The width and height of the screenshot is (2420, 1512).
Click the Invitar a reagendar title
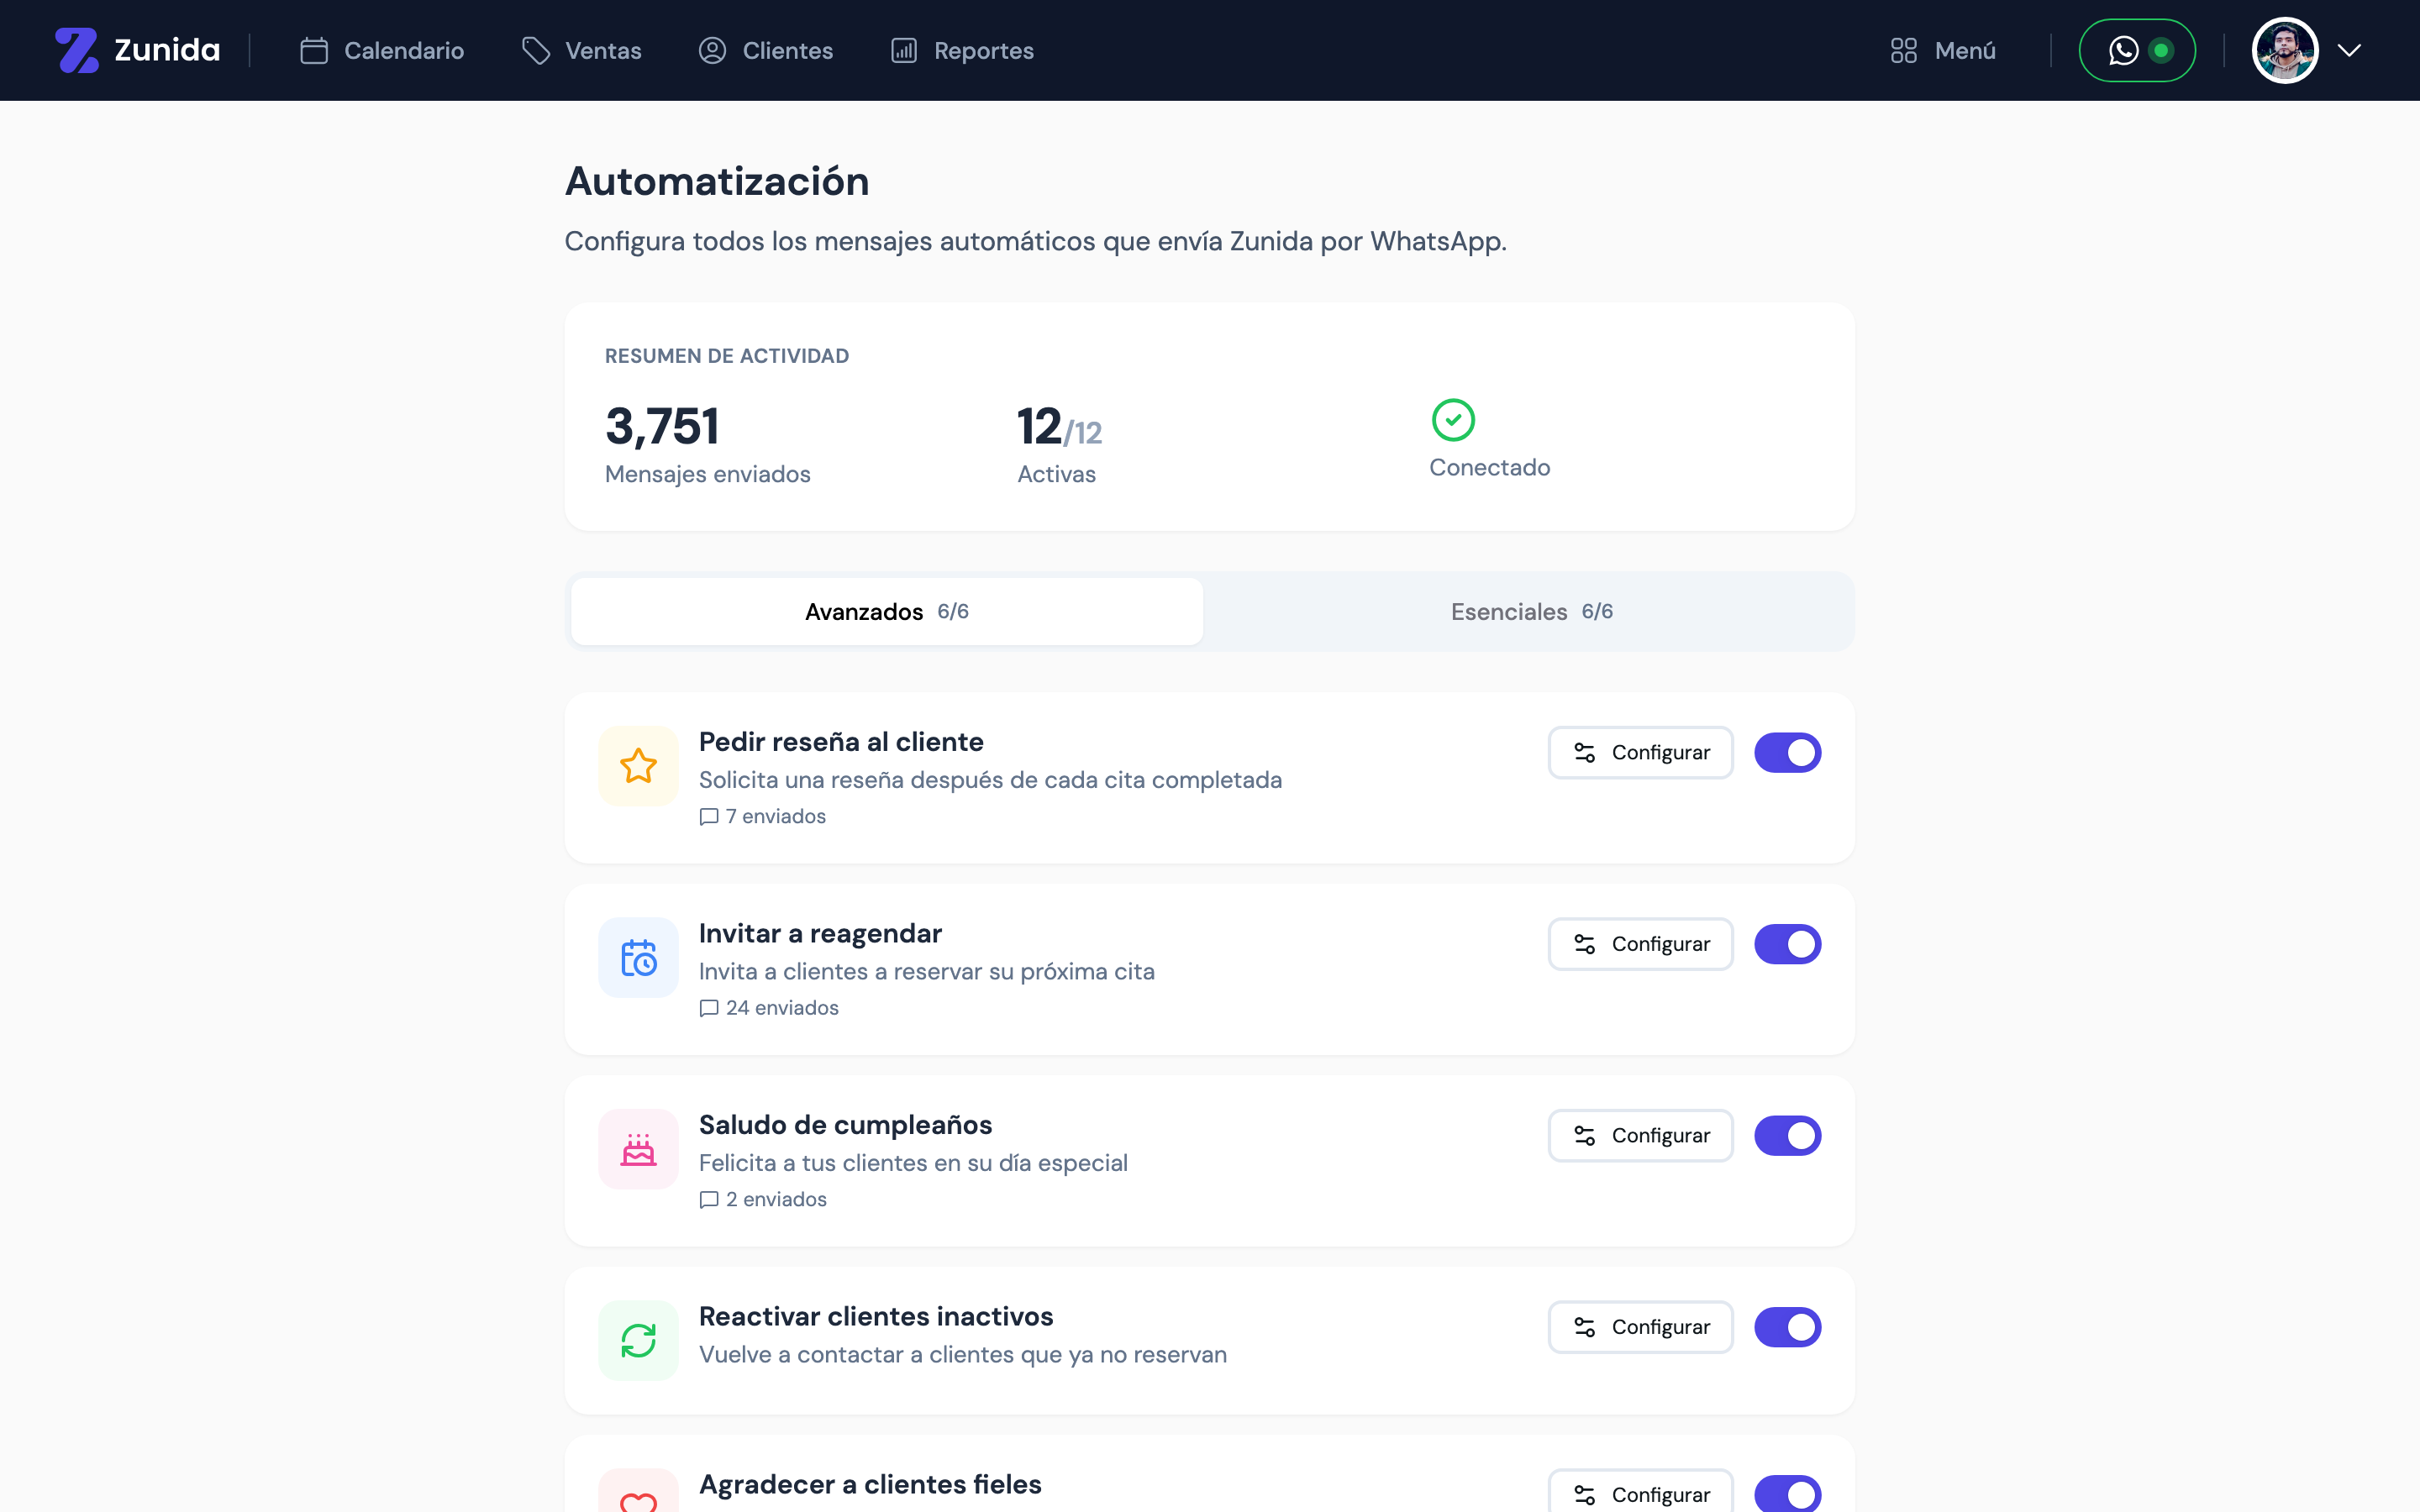coord(820,934)
